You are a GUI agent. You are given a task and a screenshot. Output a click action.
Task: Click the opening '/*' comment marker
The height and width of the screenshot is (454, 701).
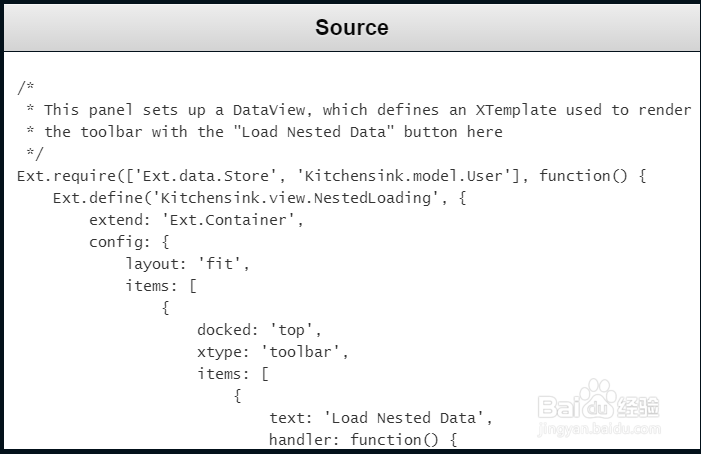(26, 88)
